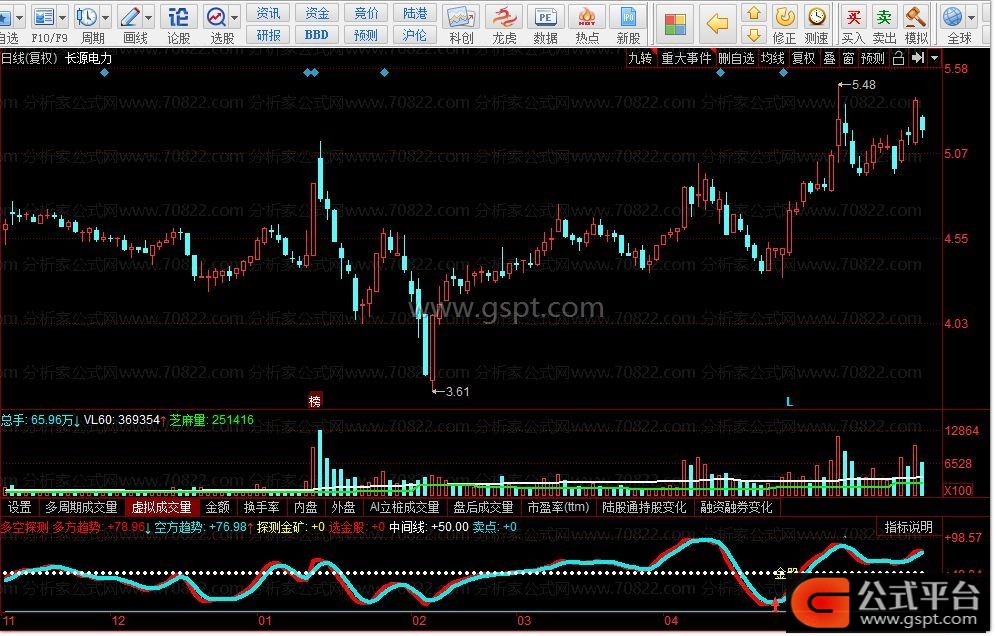Click the 测速 speed test clock icon
Viewport: 996px width, 636px height.
click(x=816, y=17)
